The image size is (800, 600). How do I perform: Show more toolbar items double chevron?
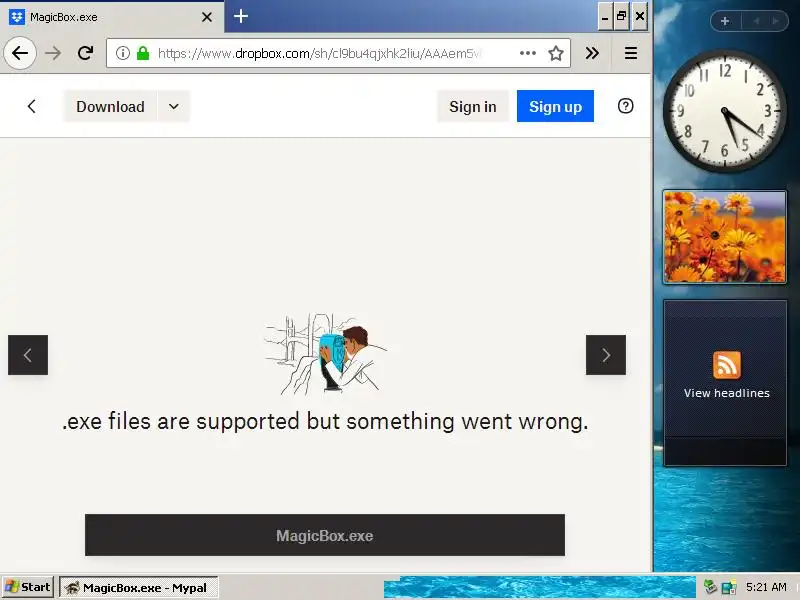592,53
